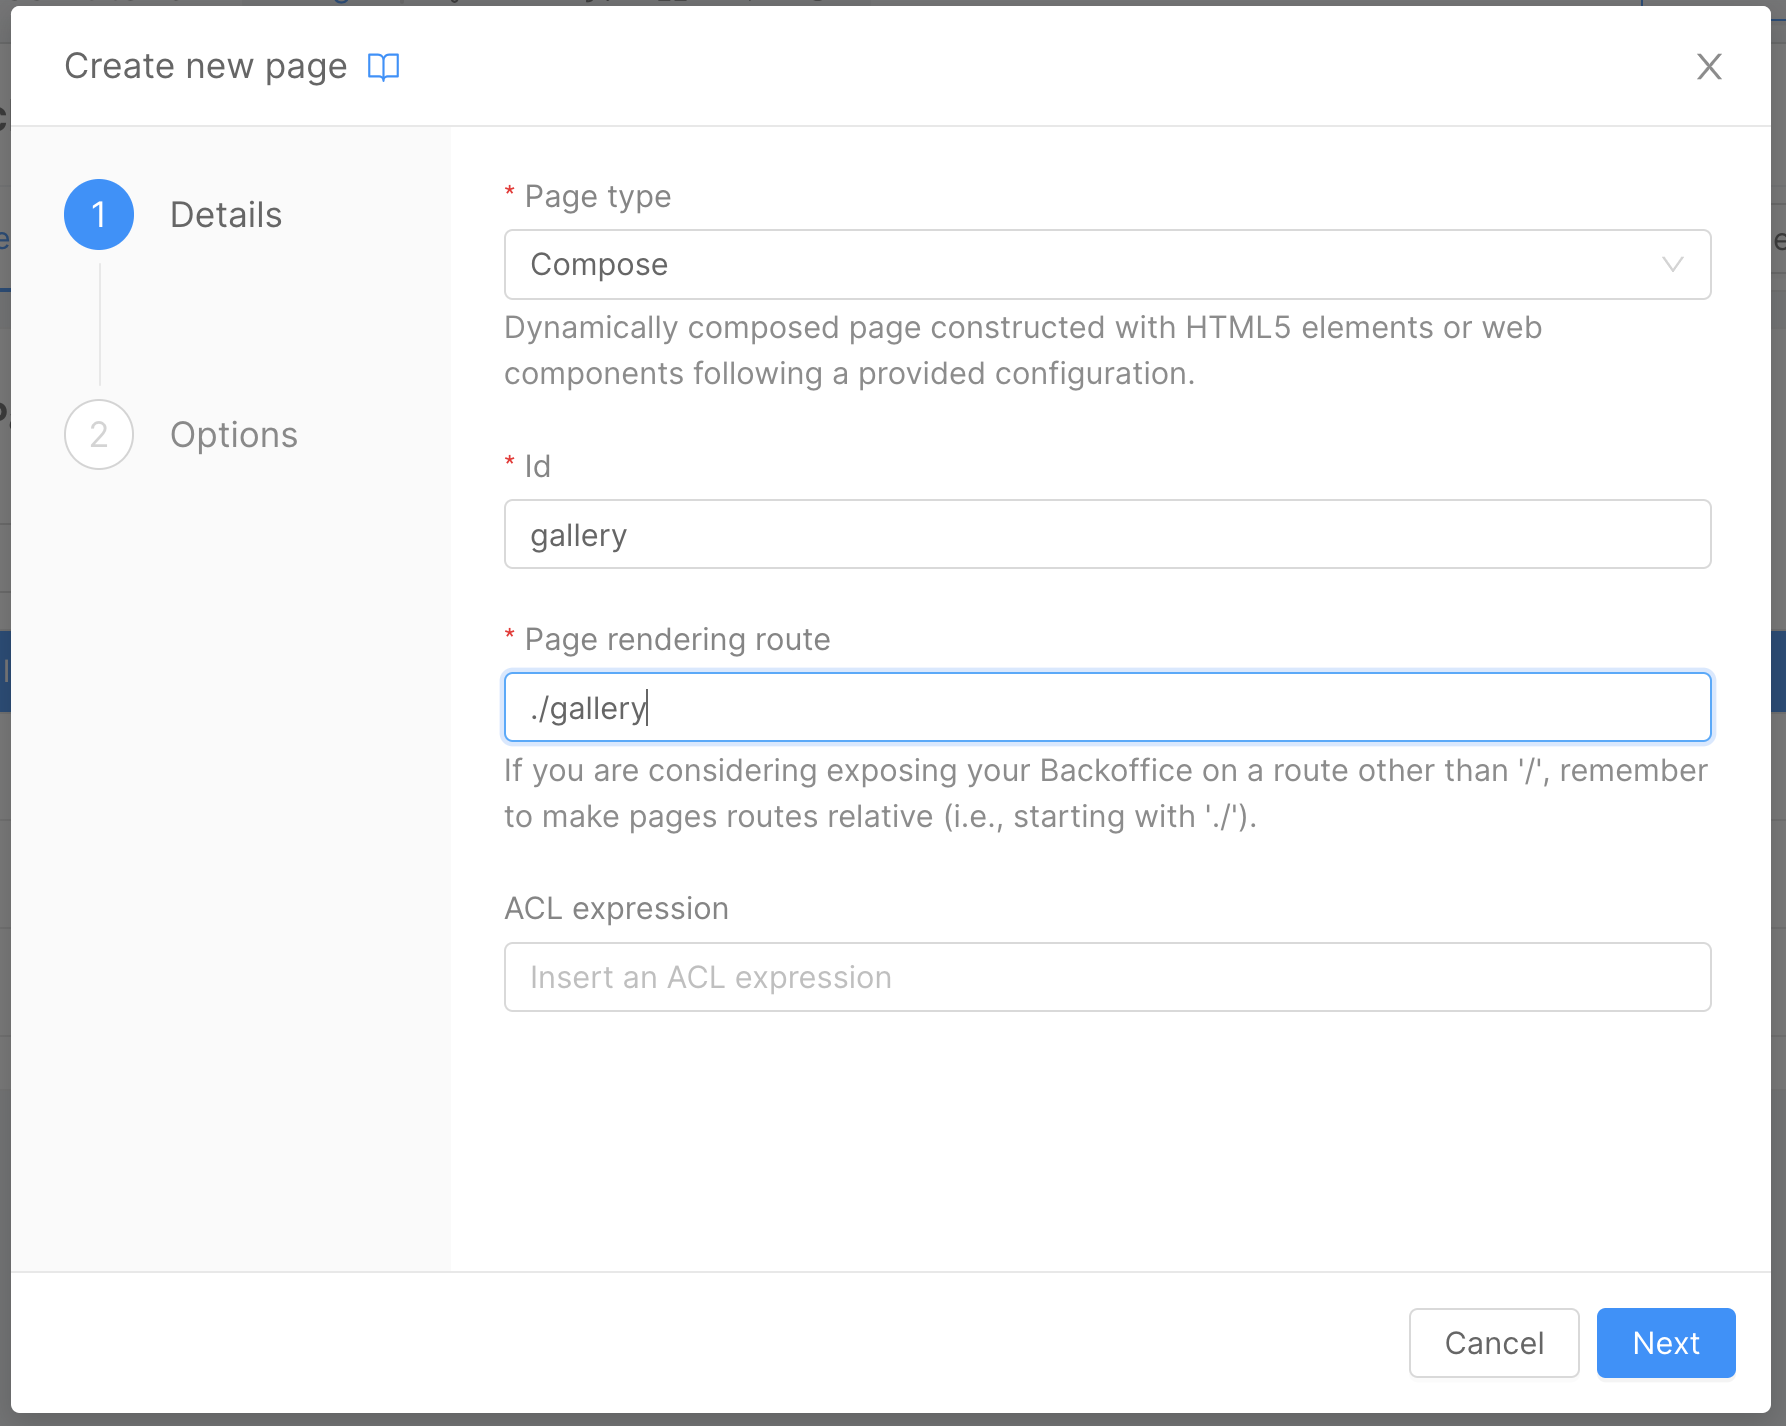Click the required asterisk beside Page rendering route
1786x1426 pixels.
[x=509, y=638]
